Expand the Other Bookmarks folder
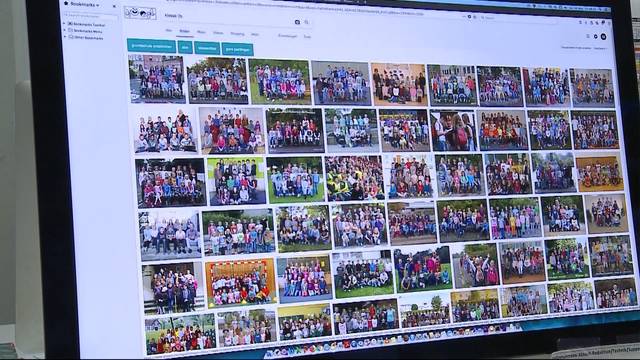Screen dimensions: 640x360 pos(65,36)
